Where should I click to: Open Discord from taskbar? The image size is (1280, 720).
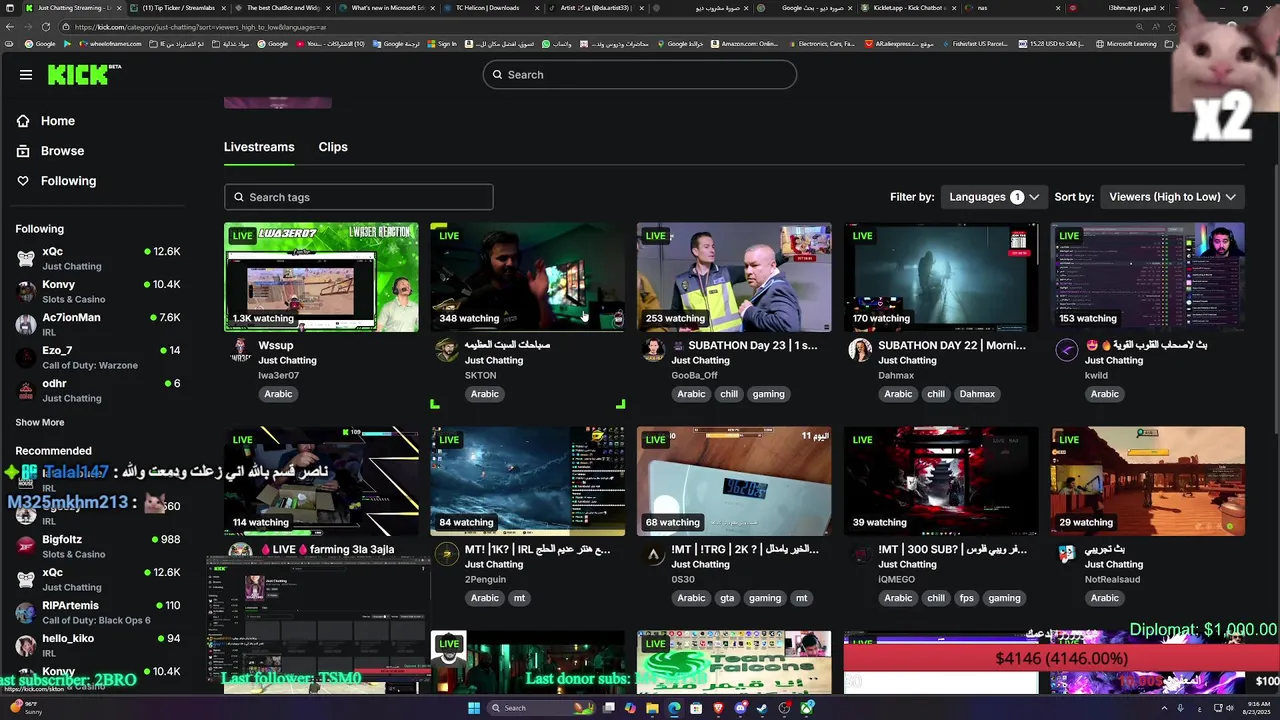pyautogui.click(x=740, y=708)
